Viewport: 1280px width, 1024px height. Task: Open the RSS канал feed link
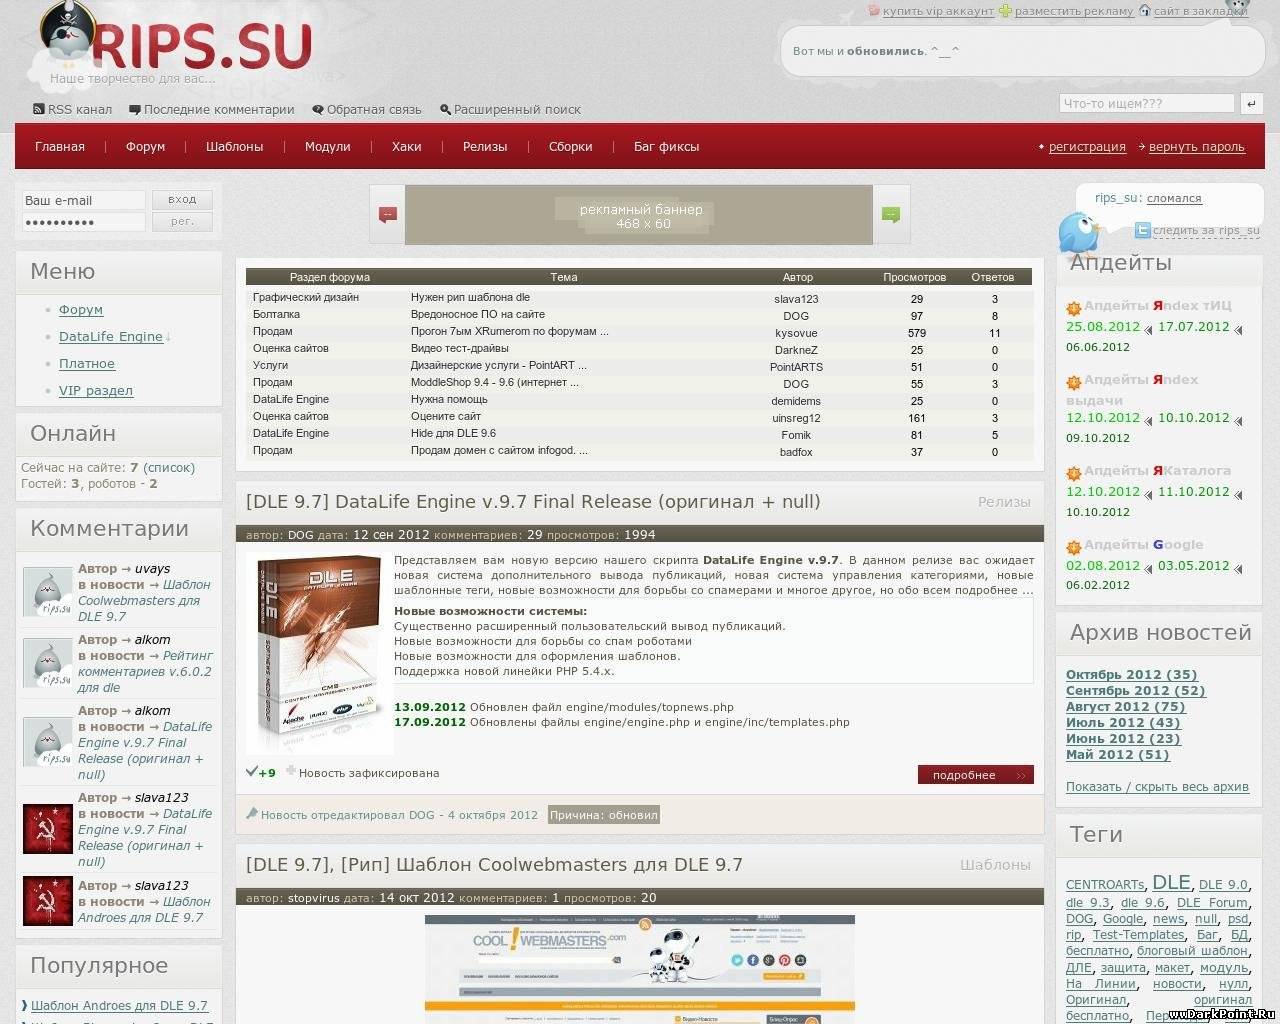pyautogui.click(x=72, y=109)
